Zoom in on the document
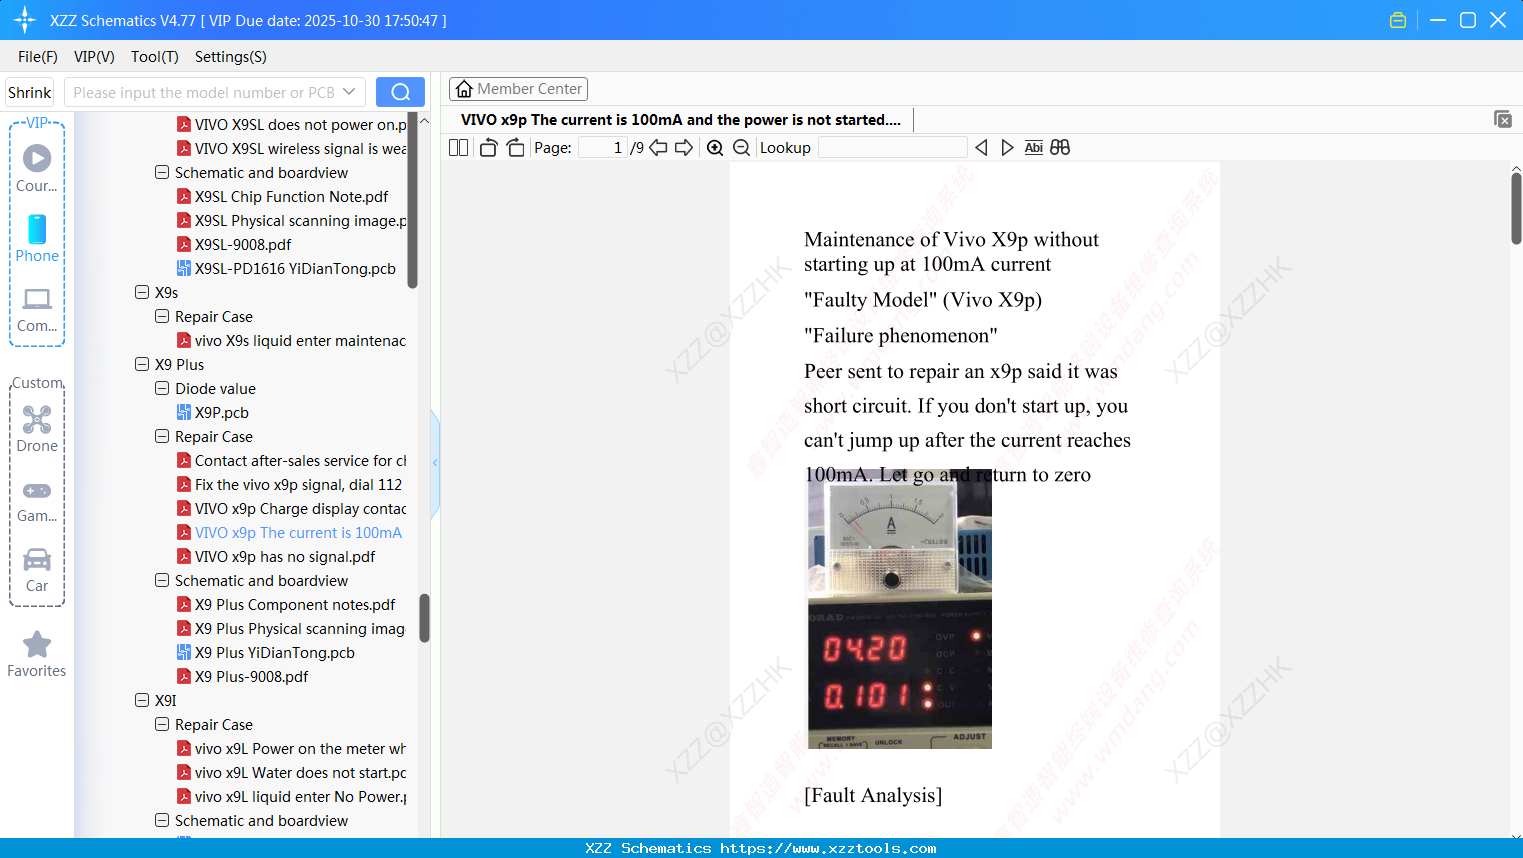The height and width of the screenshot is (858, 1523). [x=715, y=147]
